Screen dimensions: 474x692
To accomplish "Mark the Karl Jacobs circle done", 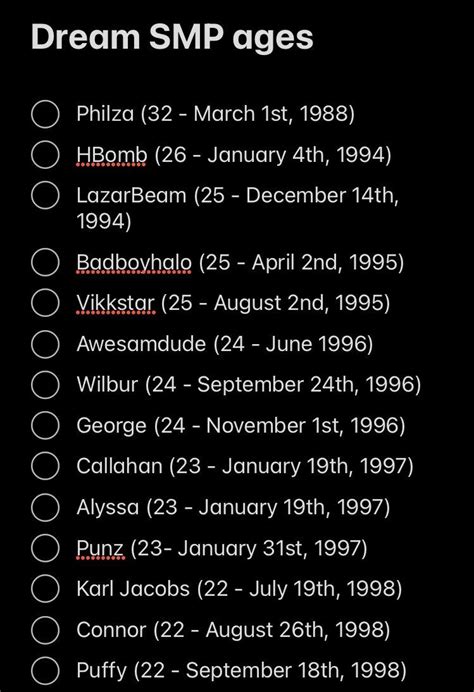I will 45,589.
